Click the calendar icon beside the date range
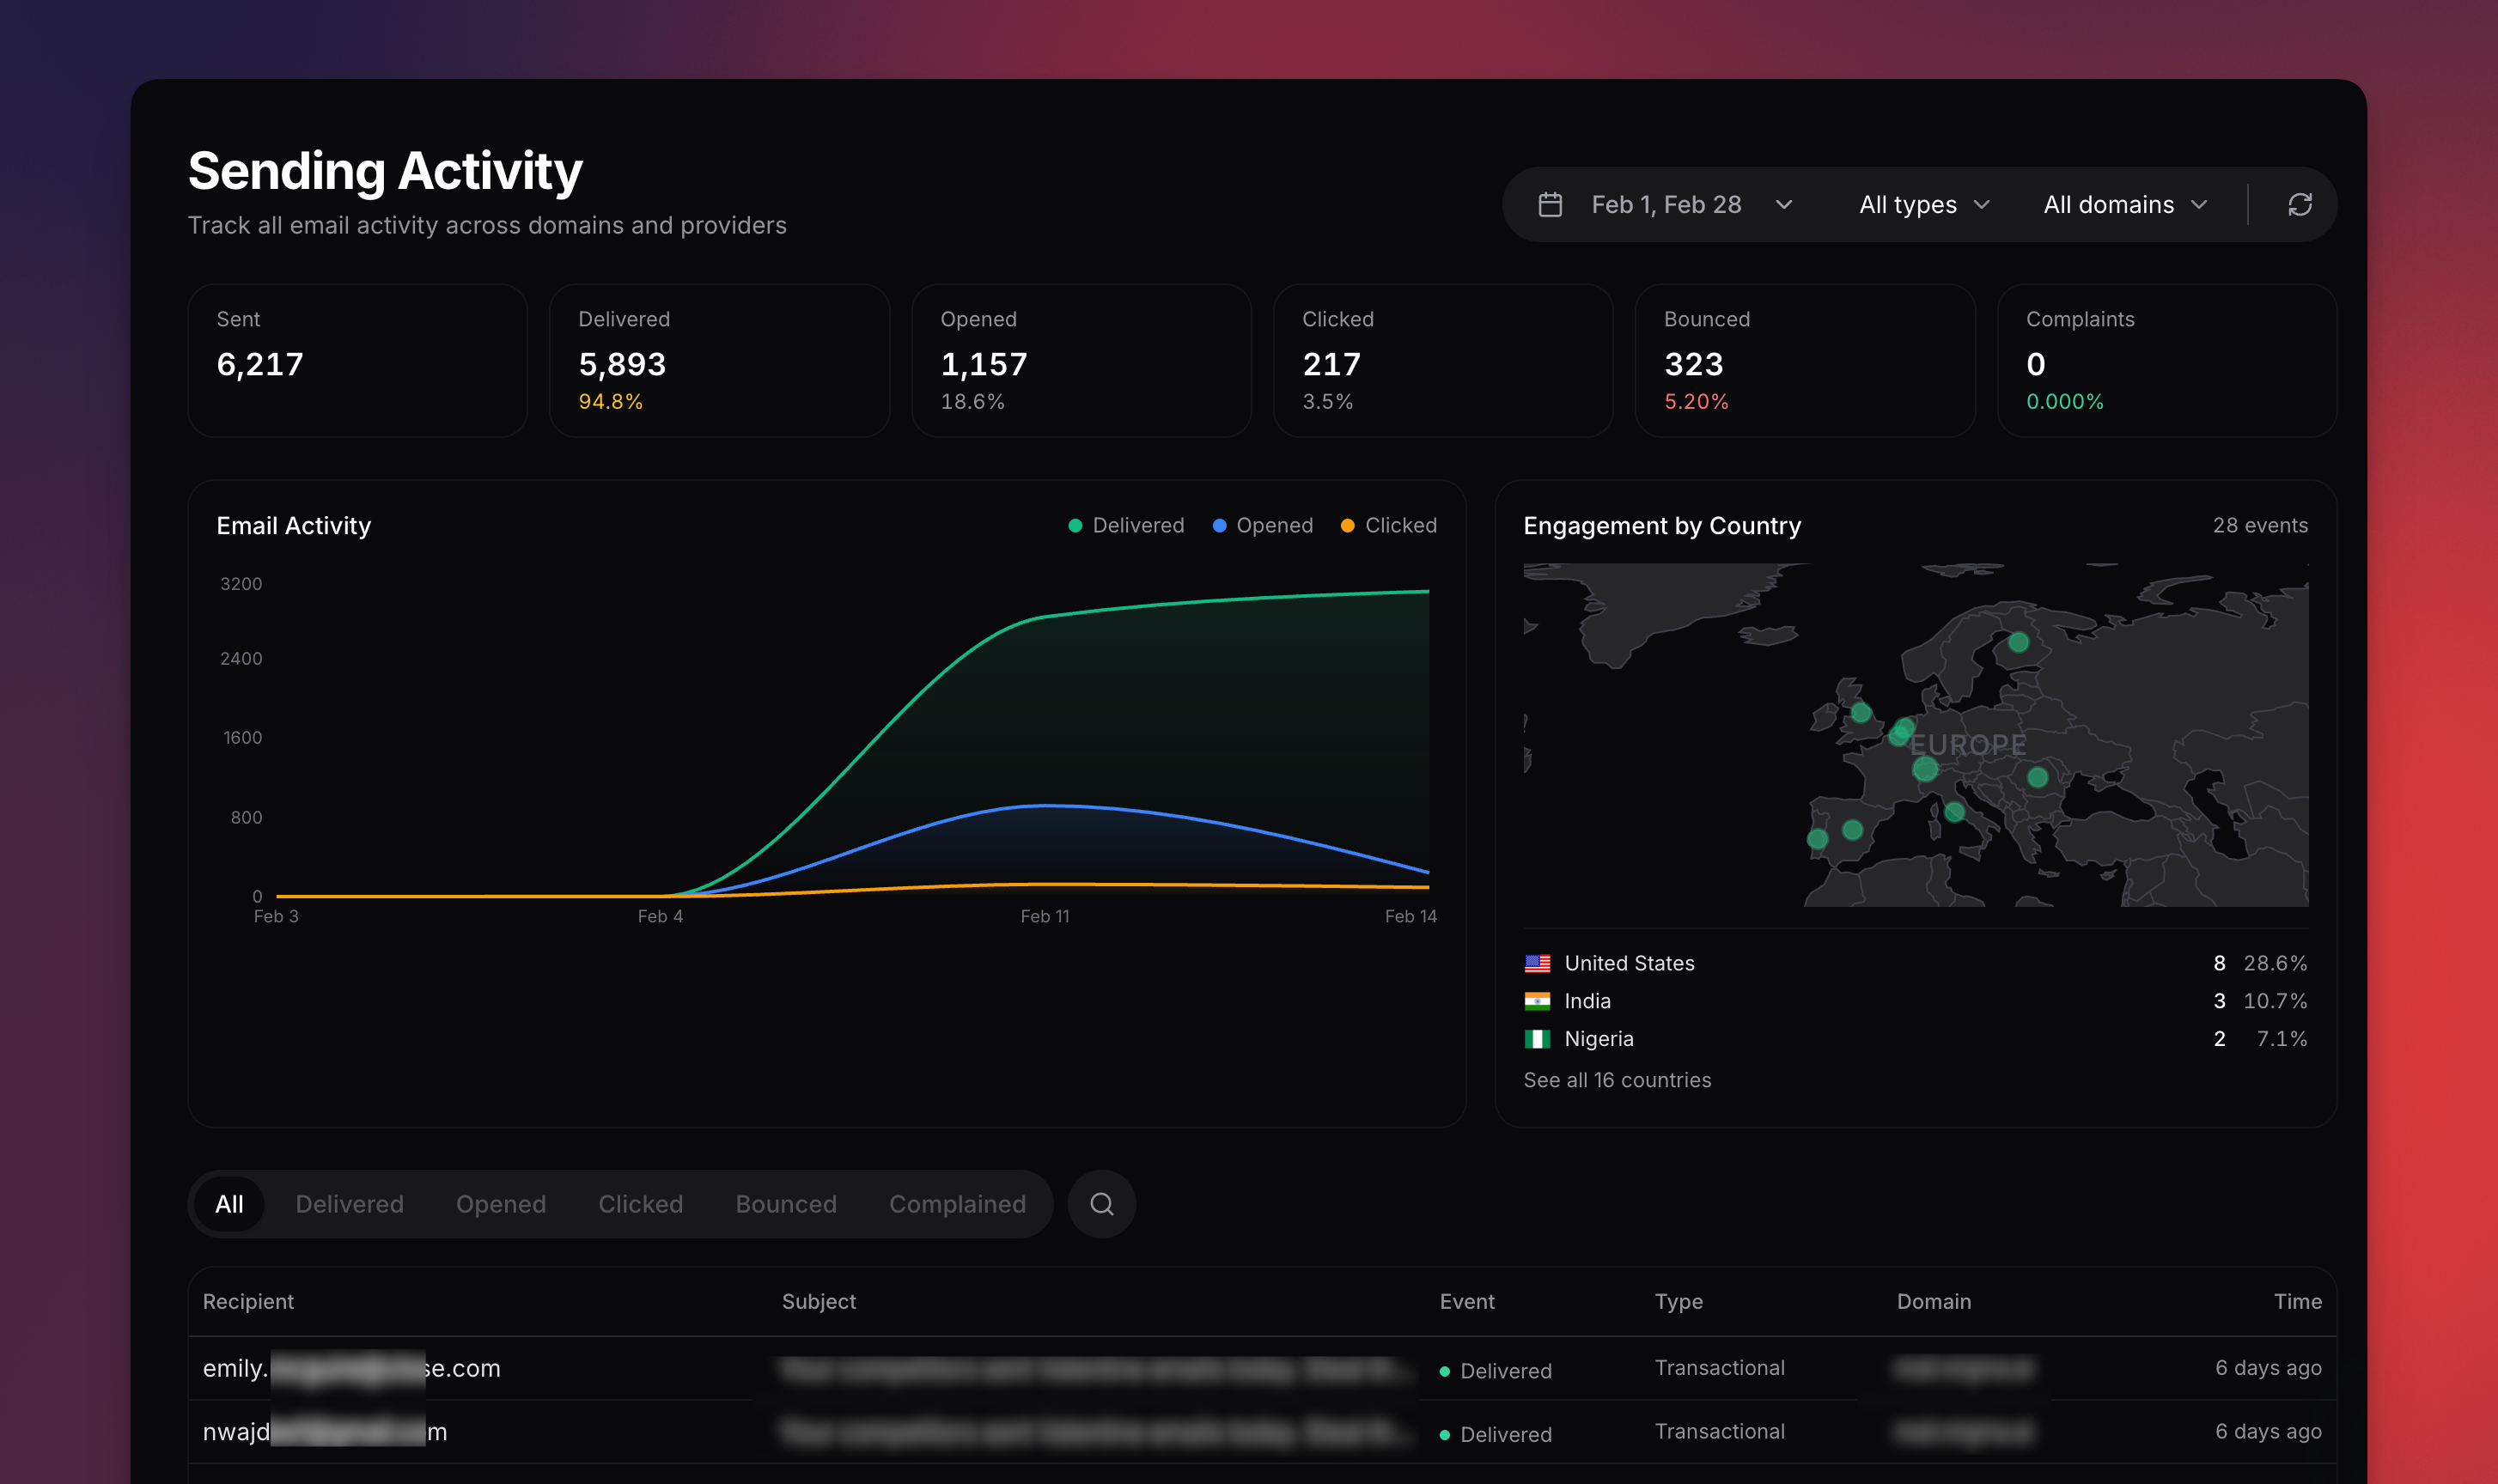This screenshot has height=1484, width=2498. pos(1550,204)
